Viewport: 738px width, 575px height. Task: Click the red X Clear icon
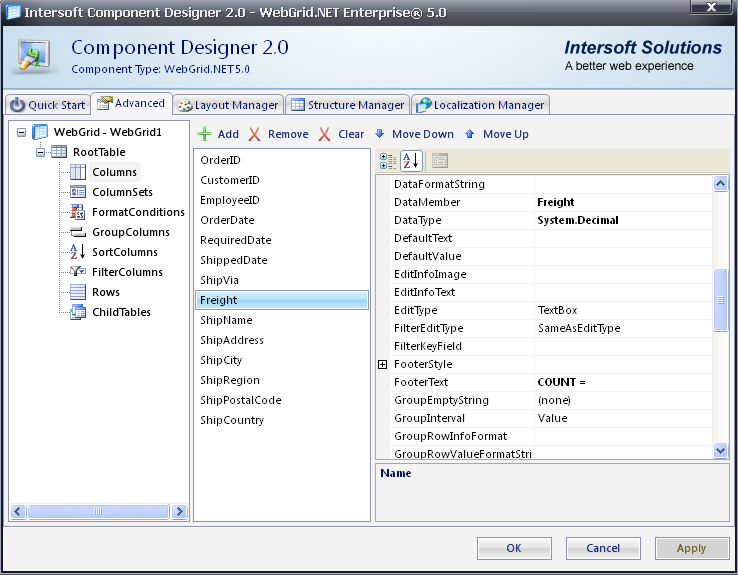click(324, 134)
